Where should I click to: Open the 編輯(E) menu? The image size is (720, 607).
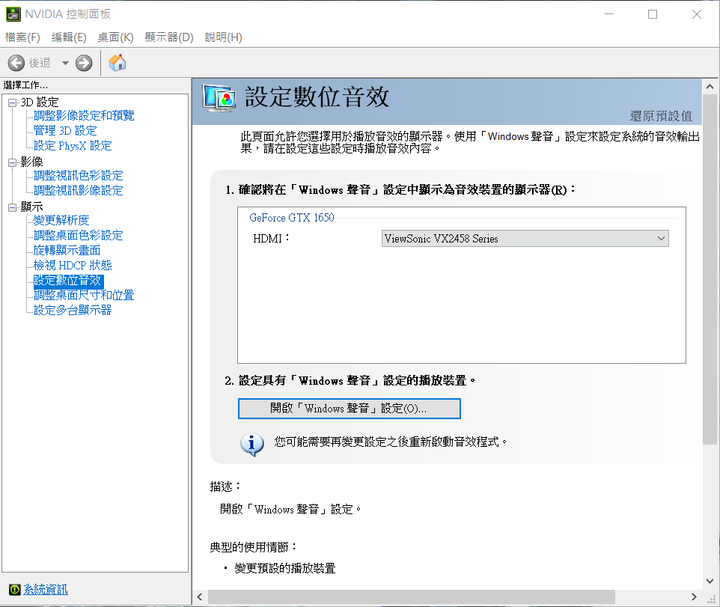click(69, 37)
